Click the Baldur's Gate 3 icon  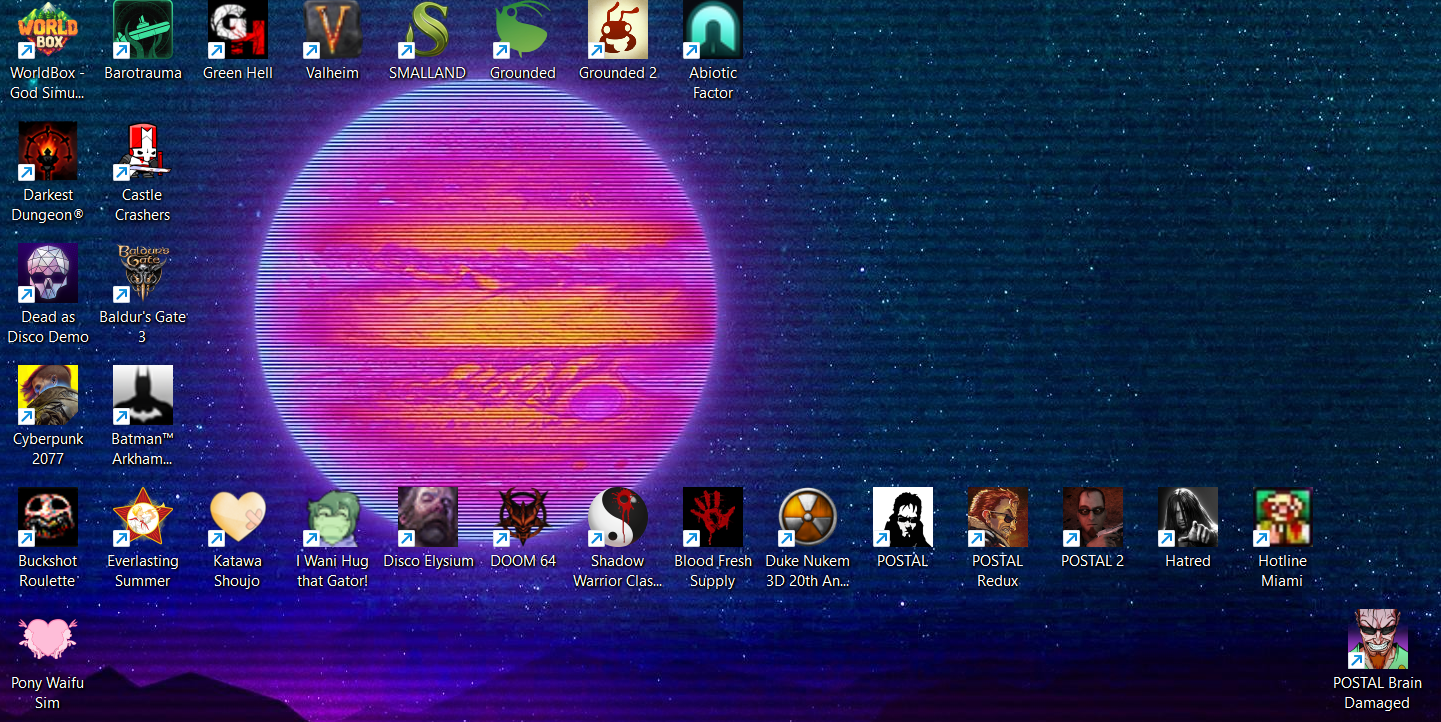click(x=143, y=274)
